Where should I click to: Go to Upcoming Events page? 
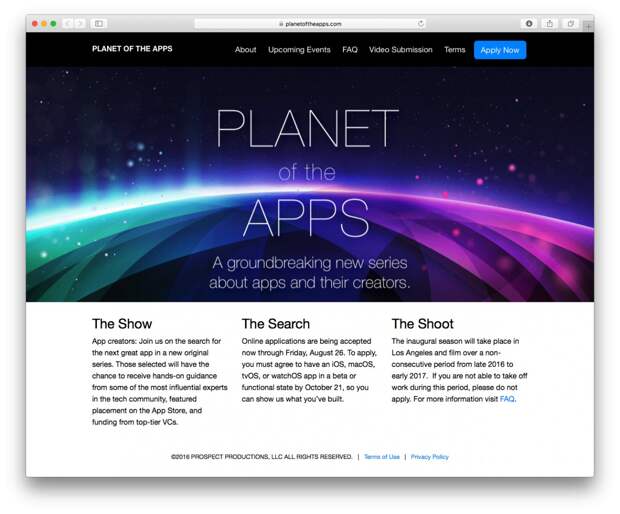point(299,50)
